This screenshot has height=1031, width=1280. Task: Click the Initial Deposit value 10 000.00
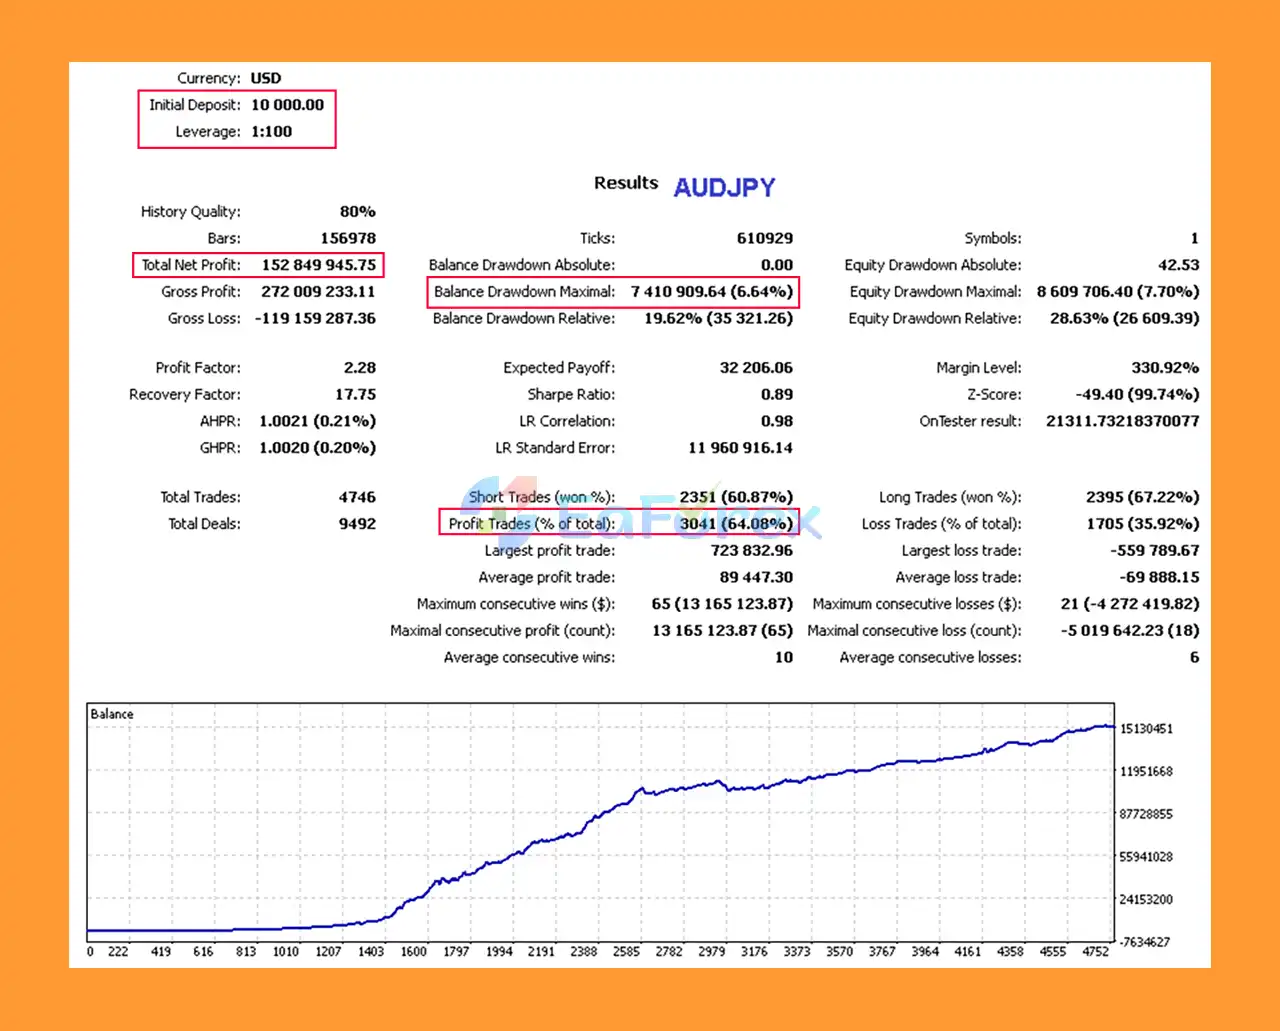[x=287, y=105]
